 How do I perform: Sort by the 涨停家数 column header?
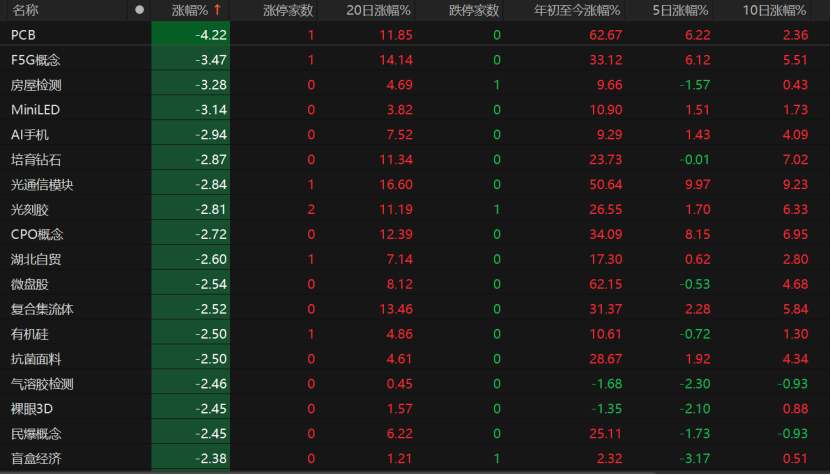[288, 10]
